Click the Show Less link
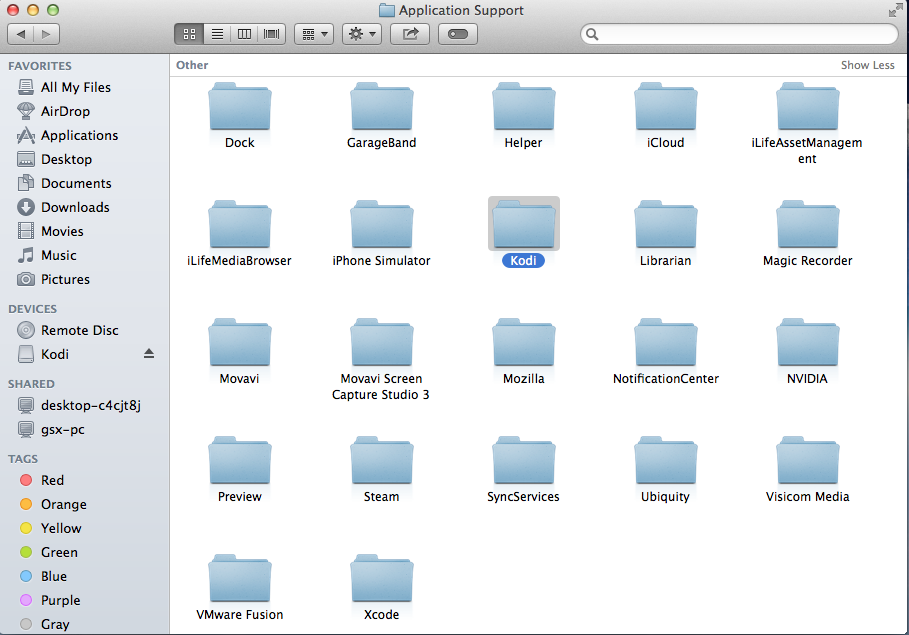 coord(867,64)
